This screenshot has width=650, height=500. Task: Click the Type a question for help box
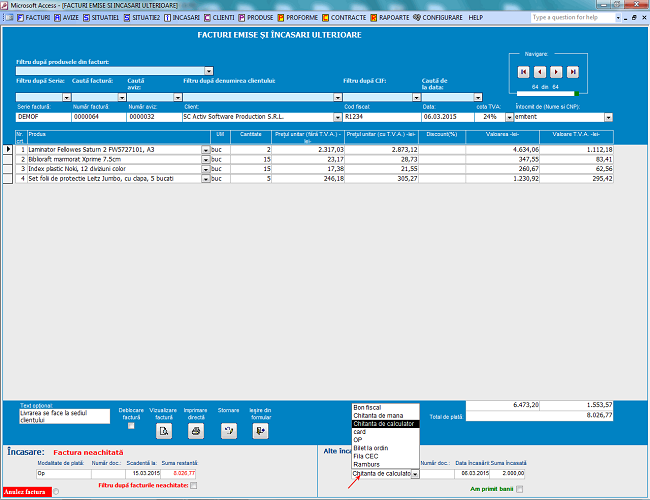tap(573, 17)
